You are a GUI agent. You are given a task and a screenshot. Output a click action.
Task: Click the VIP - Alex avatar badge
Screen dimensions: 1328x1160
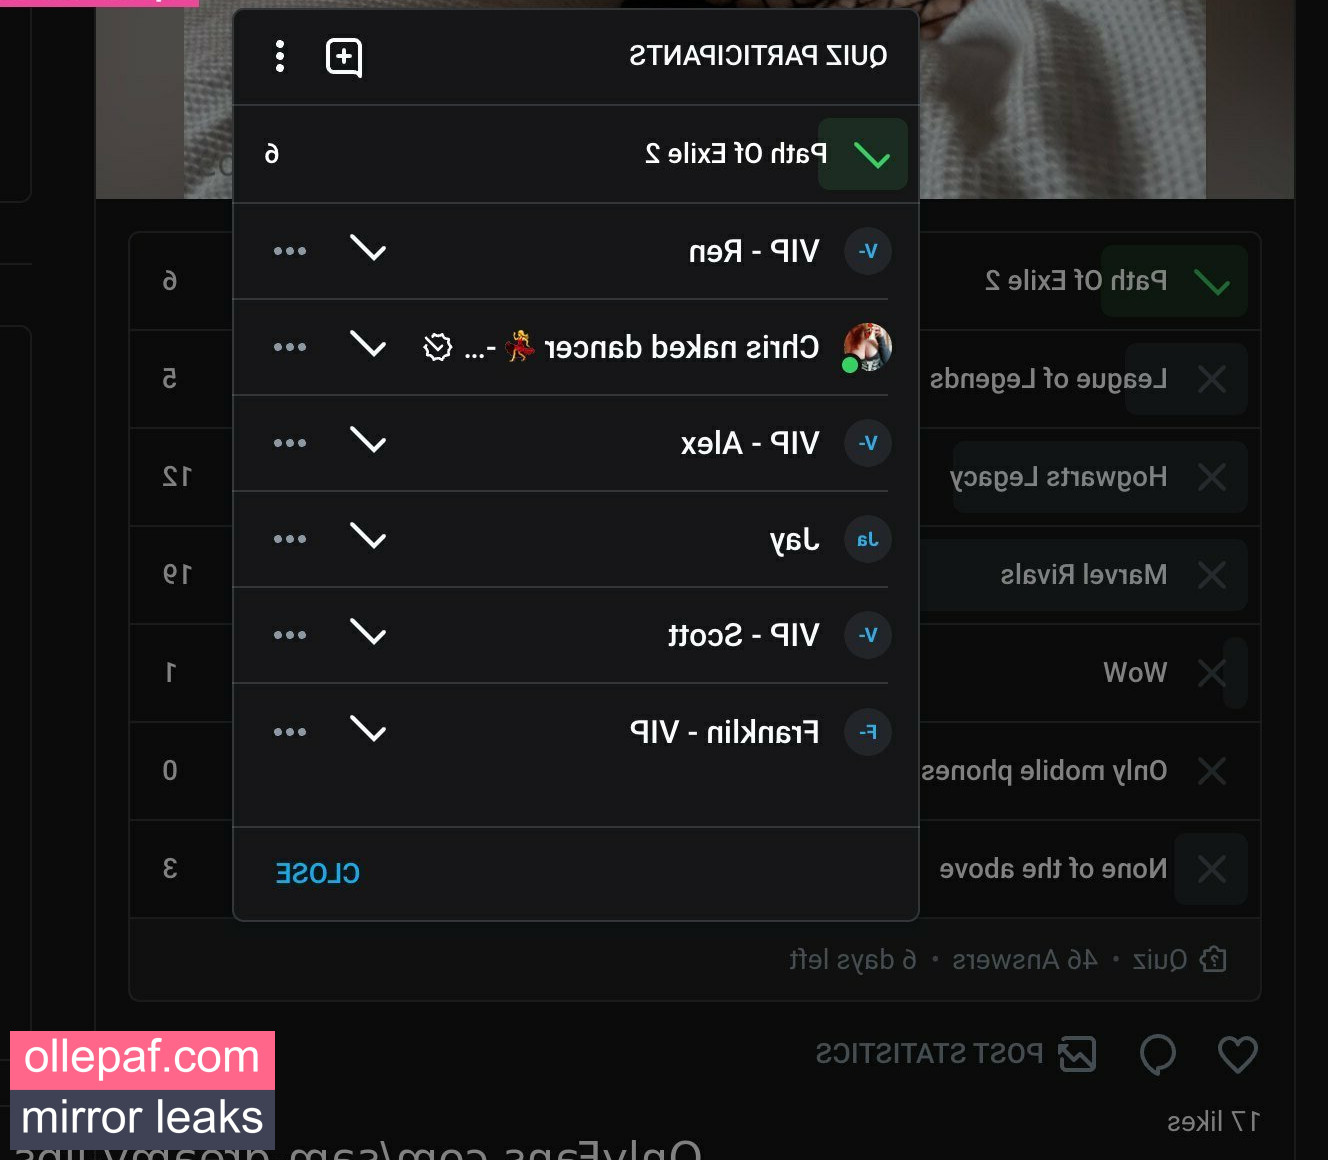(x=868, y=443)
